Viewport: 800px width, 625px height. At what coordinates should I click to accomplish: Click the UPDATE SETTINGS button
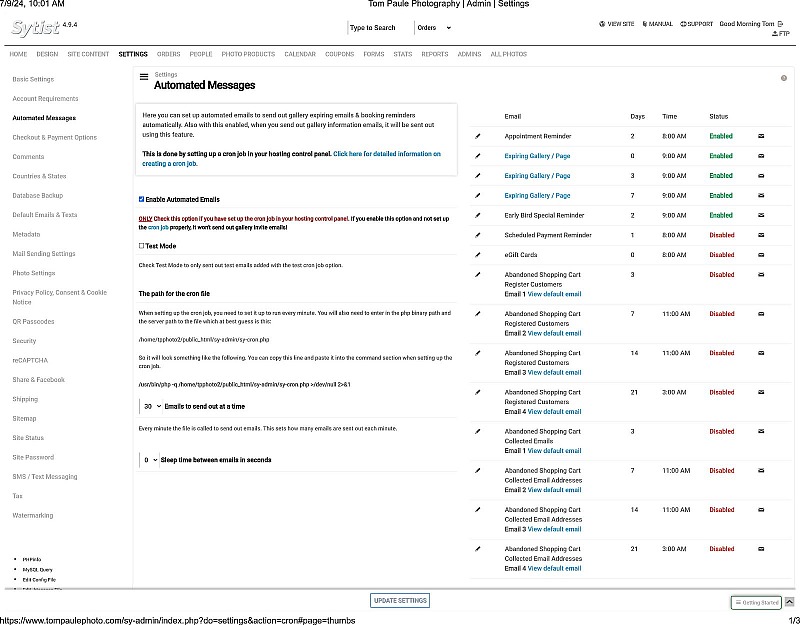[400, 601]
